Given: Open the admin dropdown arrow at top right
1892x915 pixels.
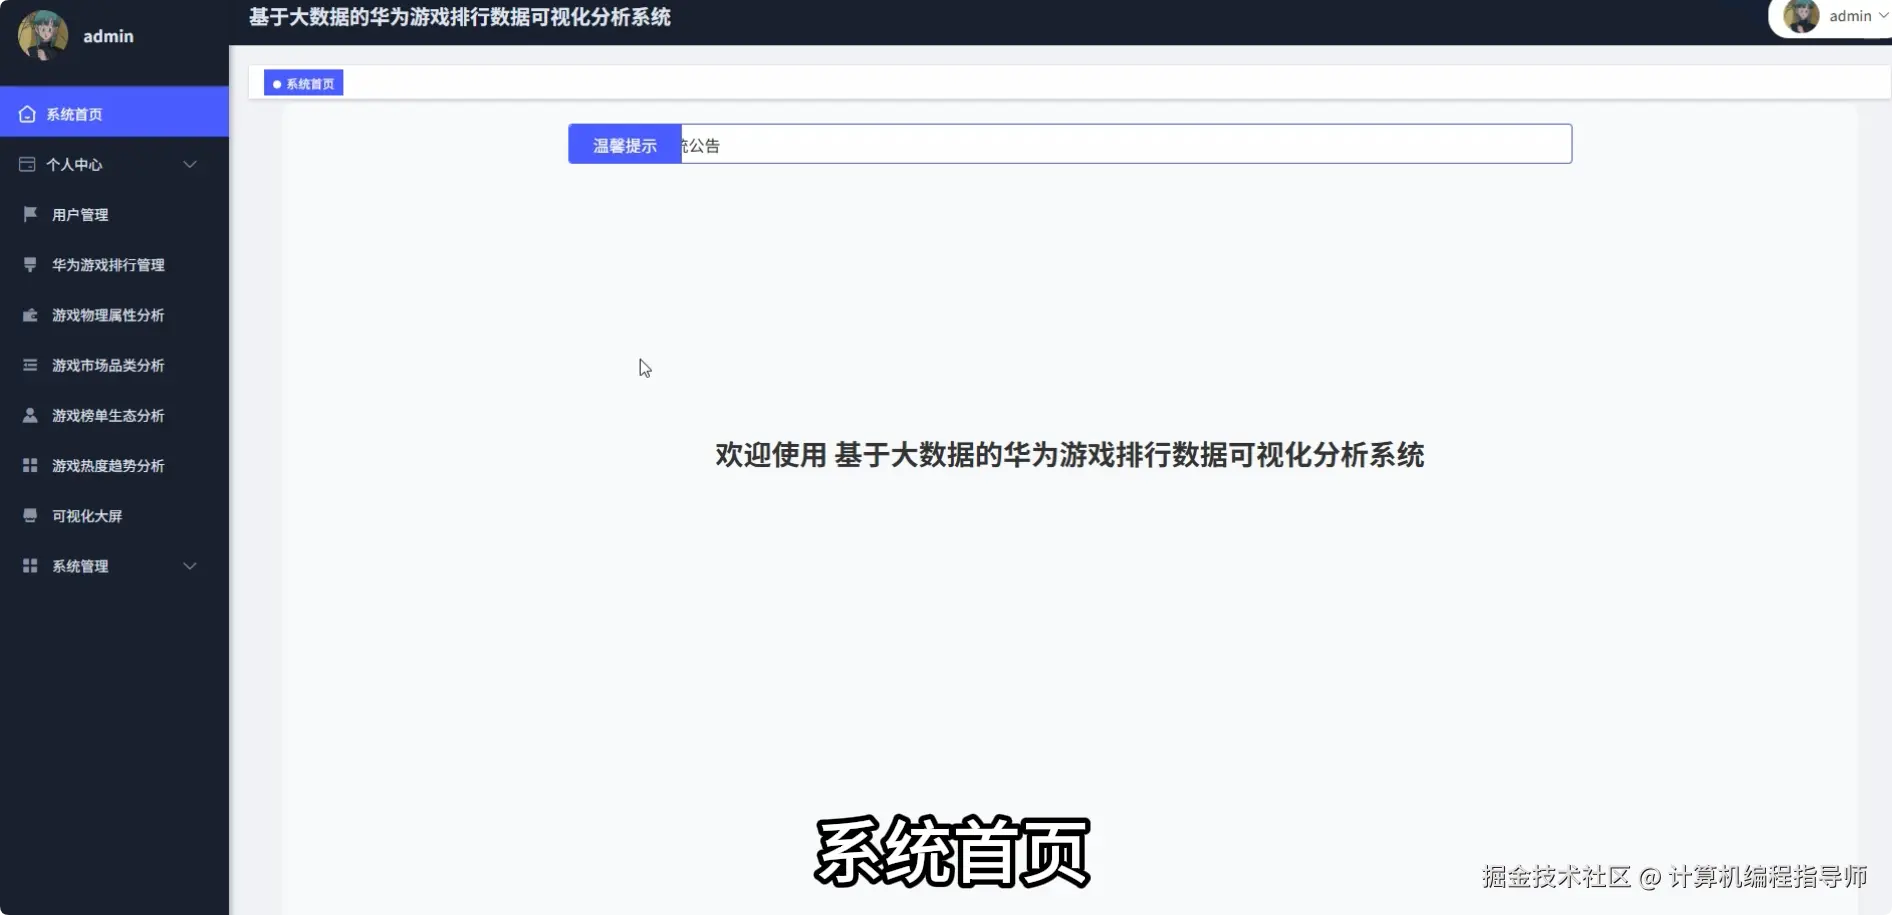Looking at the screenshot, I should pos(1883,16).
